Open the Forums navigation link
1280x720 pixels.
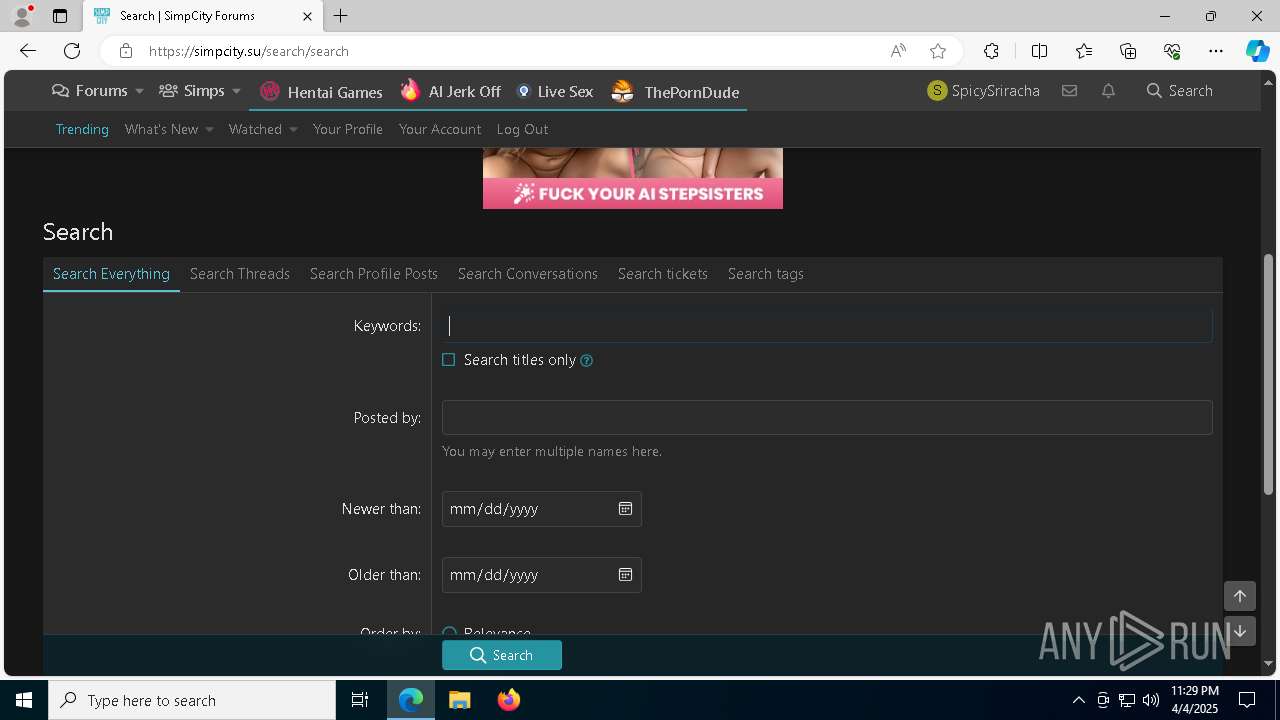coord(90,91)
